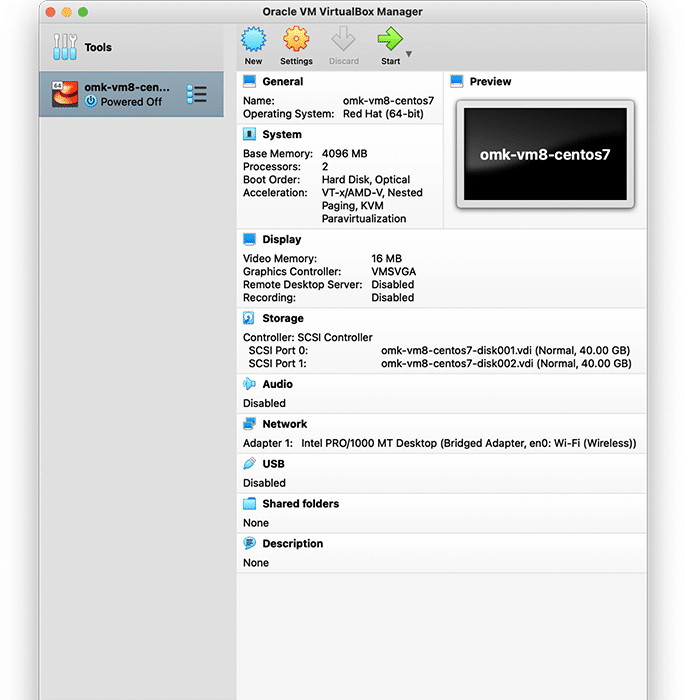Image resolution: width=700 pixels, height=700 pixels.
Task: Click the Preview heading label
Action: tap(490, 82)
